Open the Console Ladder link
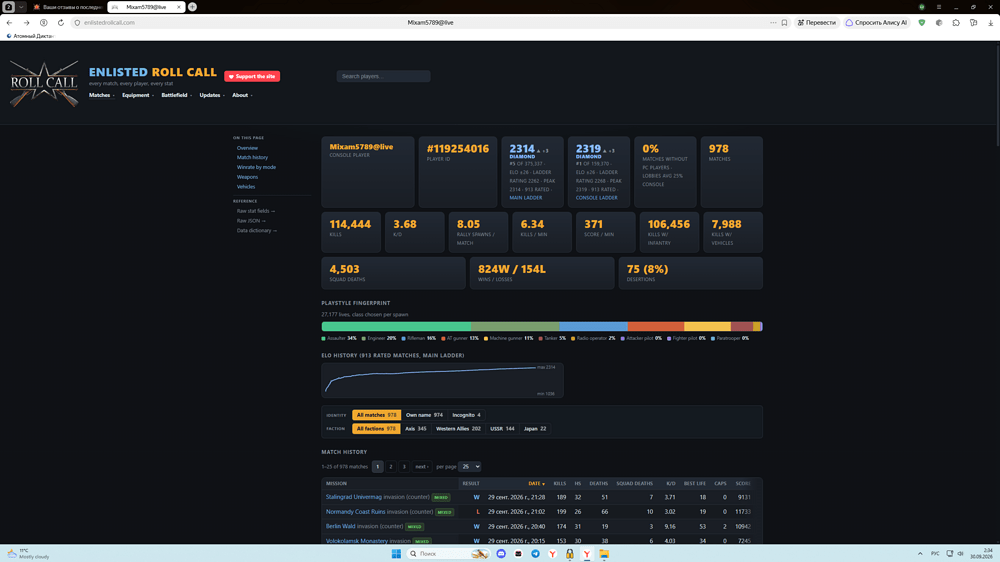This screenshot has width=1000, height=562. [596, 198]
